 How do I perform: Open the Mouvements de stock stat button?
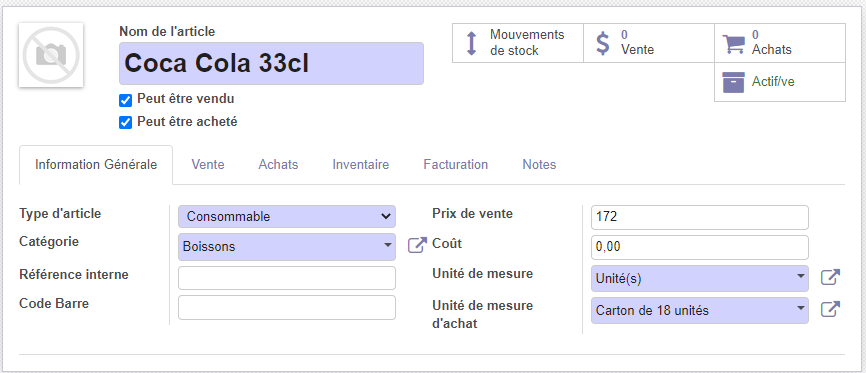(x=518, y=43)
